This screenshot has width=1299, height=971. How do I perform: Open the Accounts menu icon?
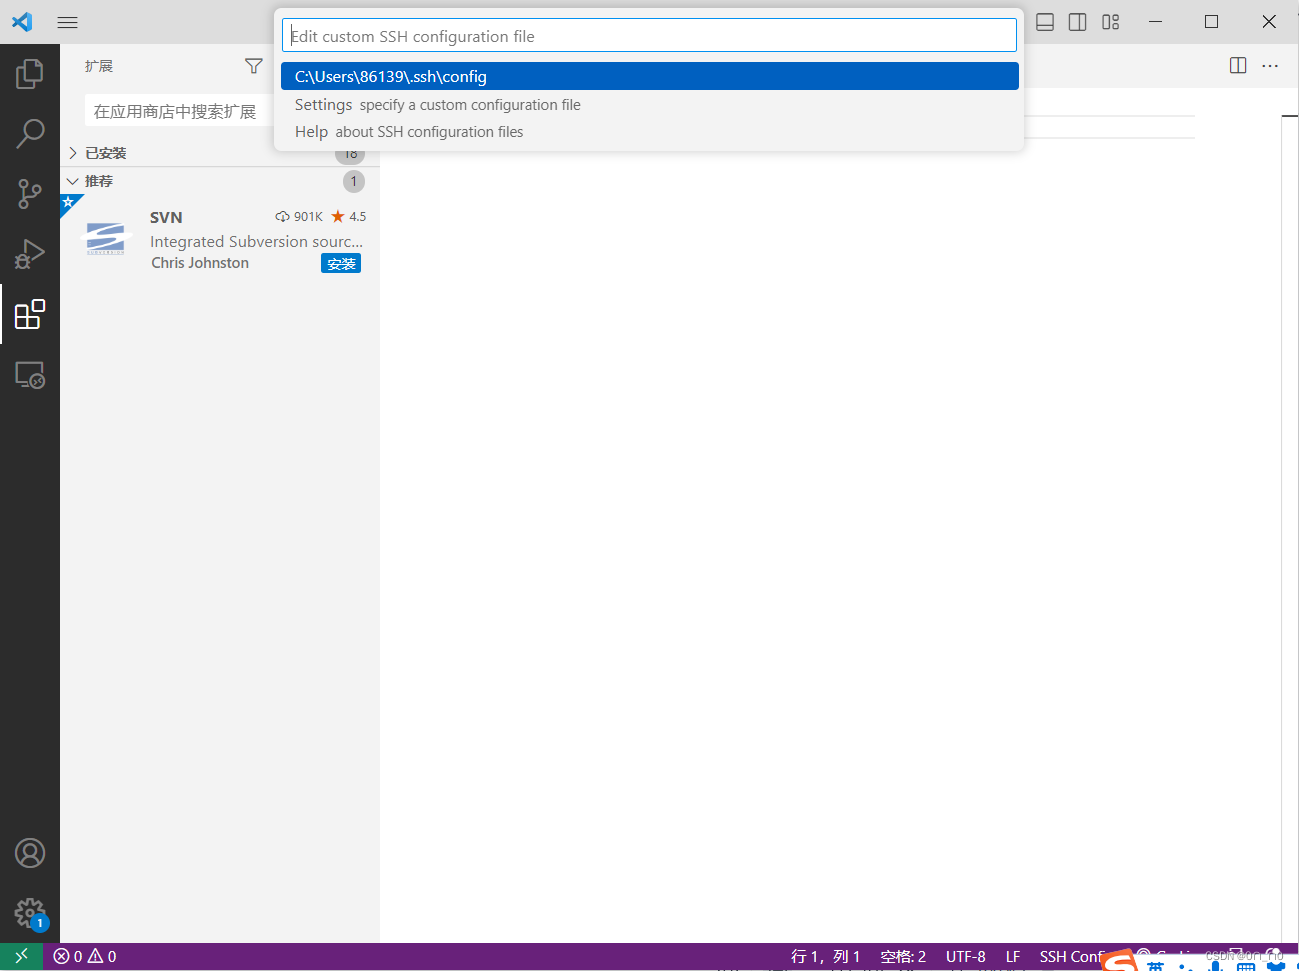pos(30,853)
